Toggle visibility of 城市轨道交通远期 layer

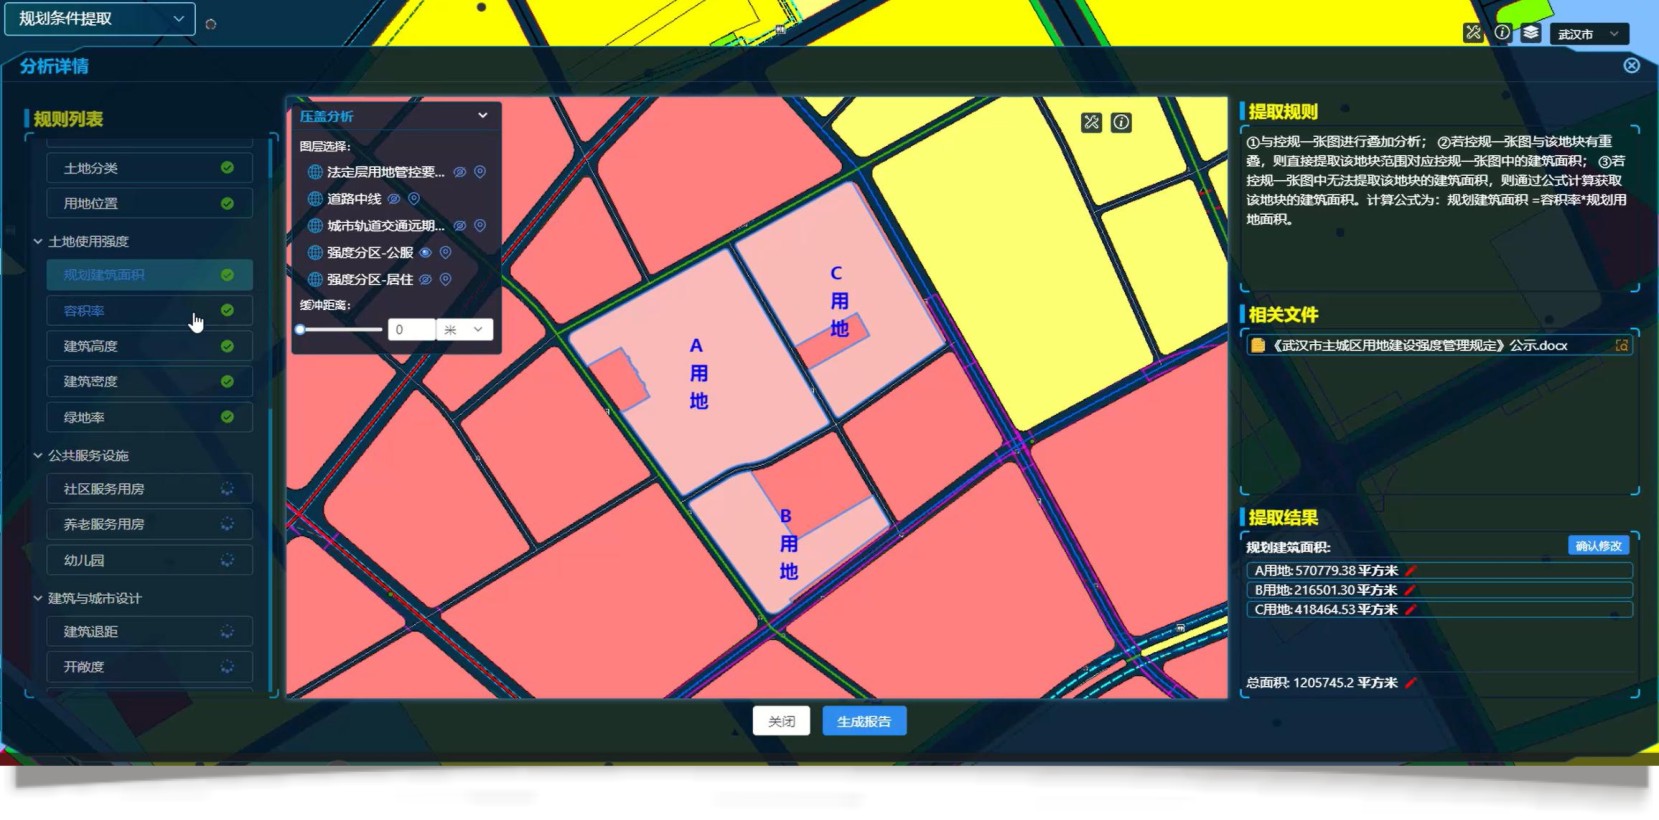[459, 226]
